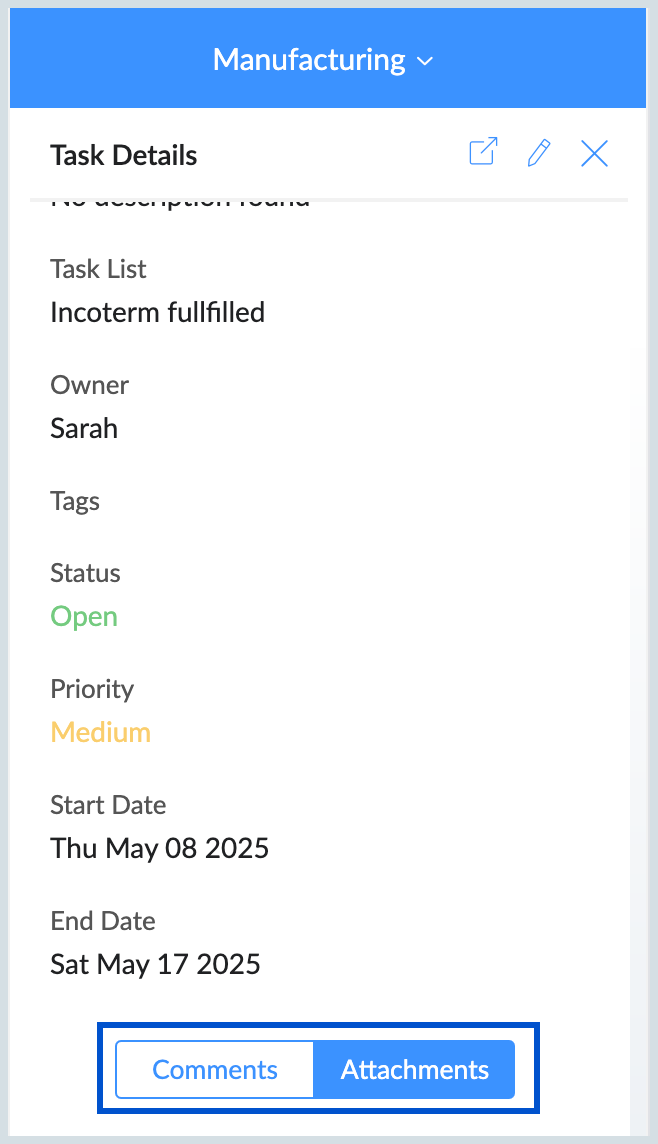The width and height of the screenshot is (658, 1144).
Task: Click the Task List field label
Action: click(98, 269)
